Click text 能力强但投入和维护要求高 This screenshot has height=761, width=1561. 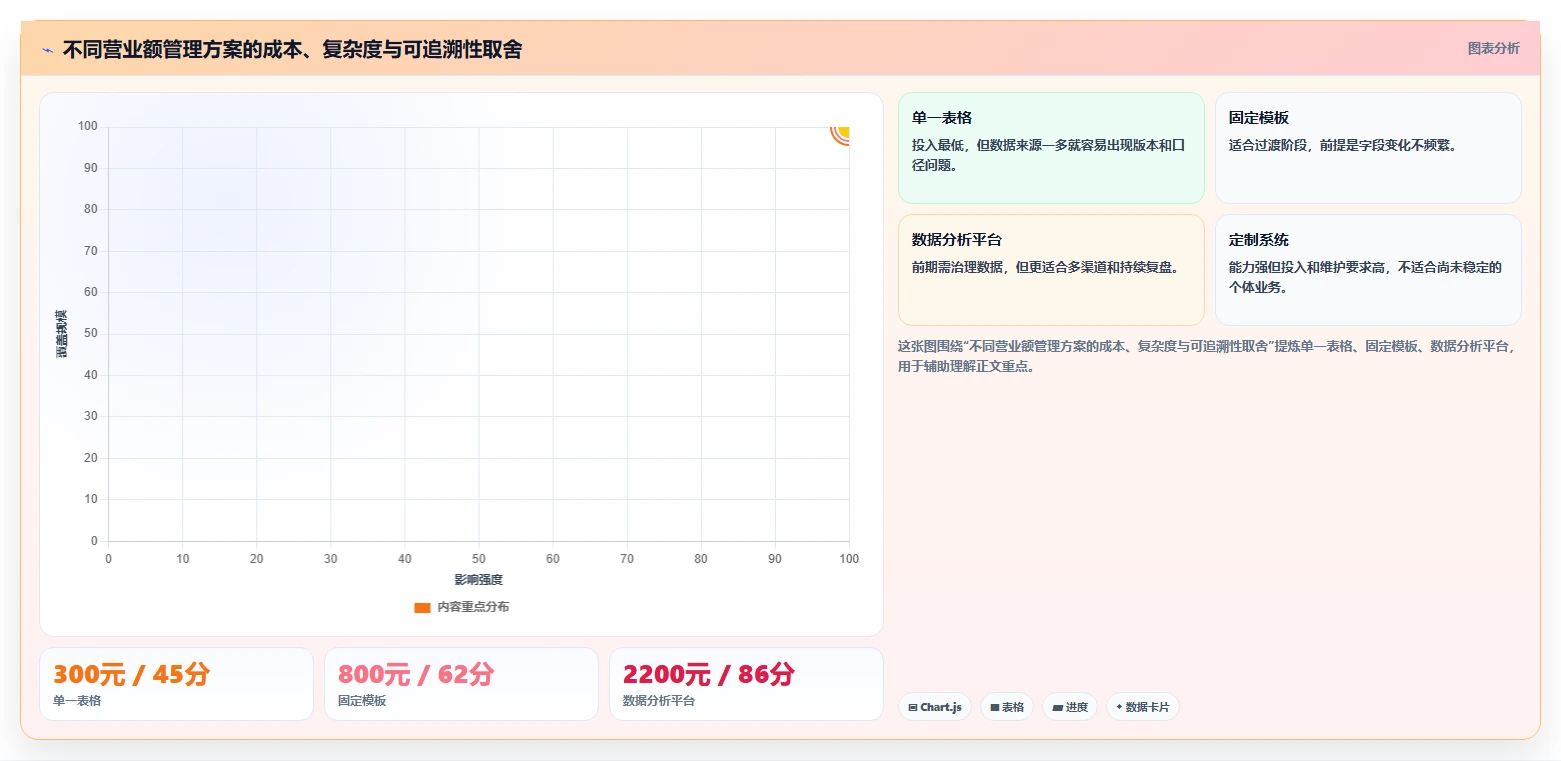coord(1366,277)
